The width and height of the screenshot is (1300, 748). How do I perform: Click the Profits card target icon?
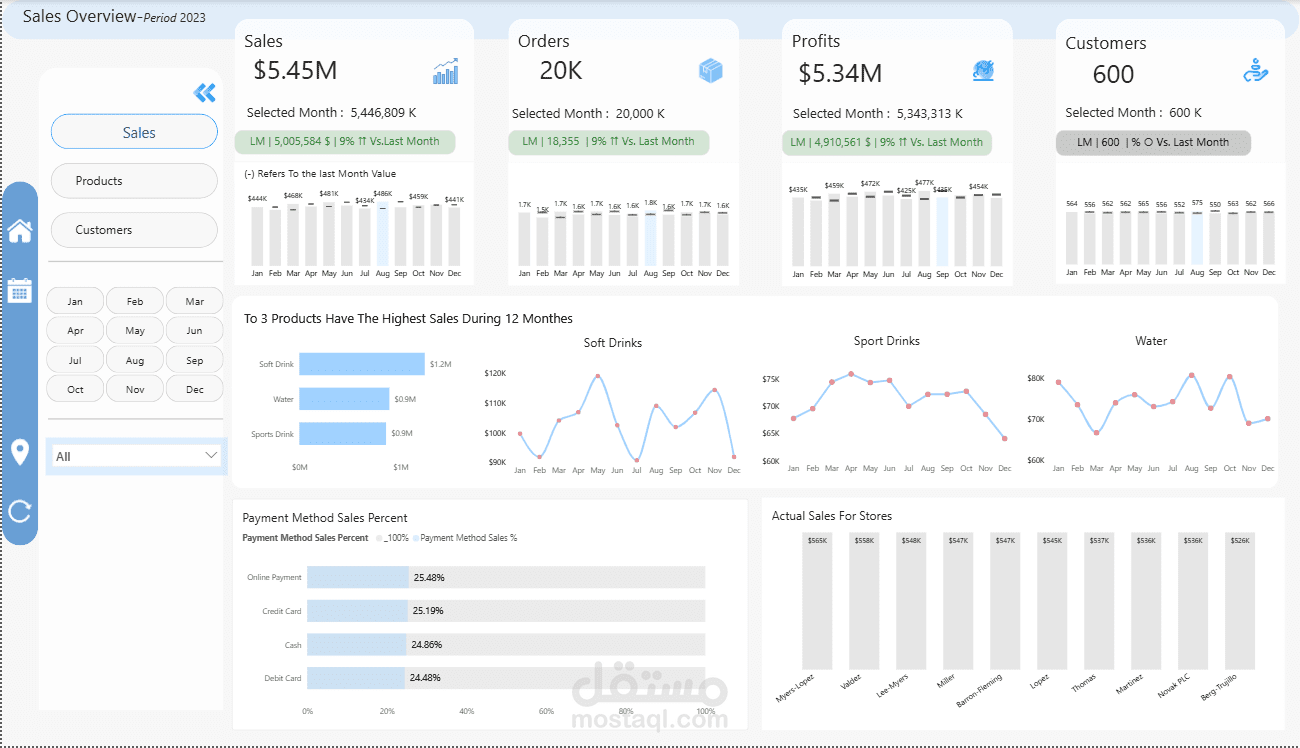coord(983,70)
